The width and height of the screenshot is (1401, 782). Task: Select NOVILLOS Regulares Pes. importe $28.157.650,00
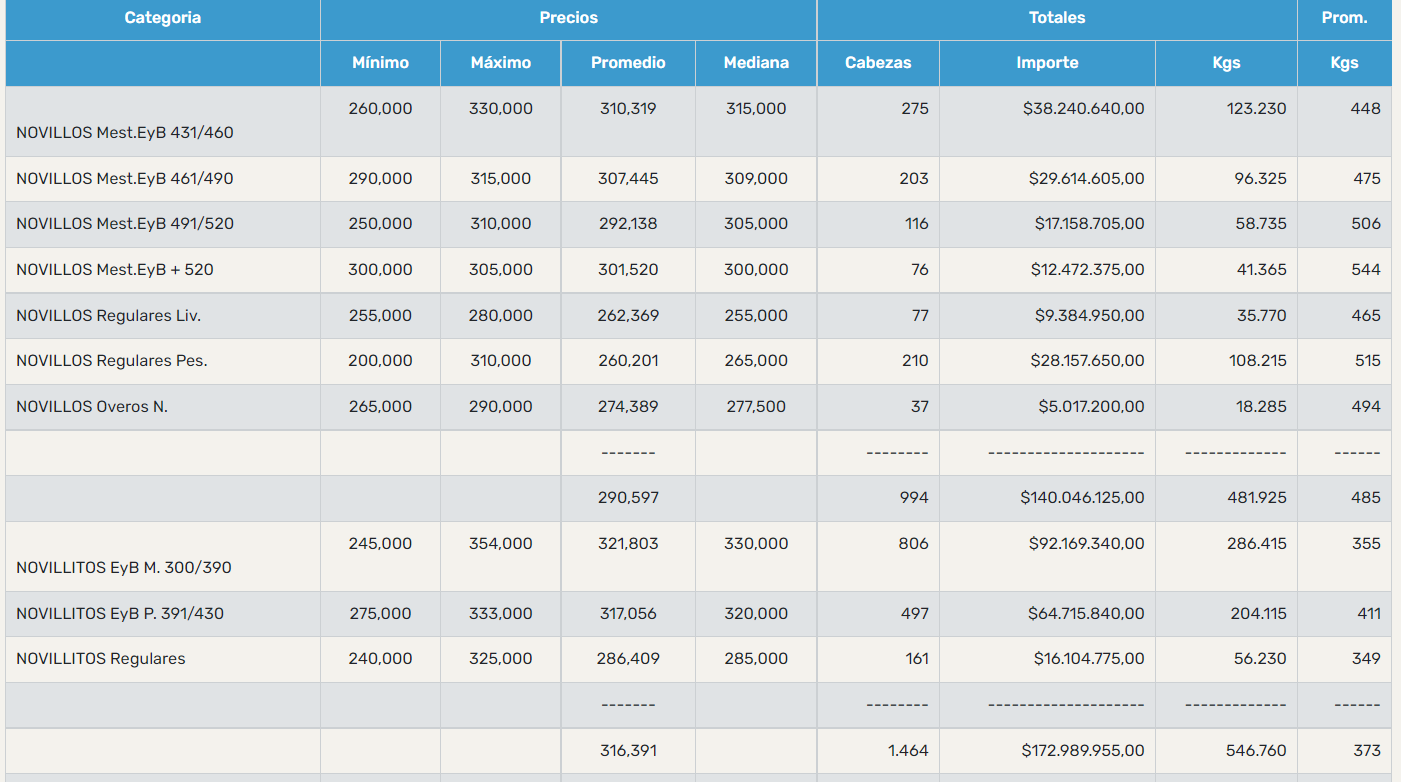pyautogui.click(x=1086, y=361)
